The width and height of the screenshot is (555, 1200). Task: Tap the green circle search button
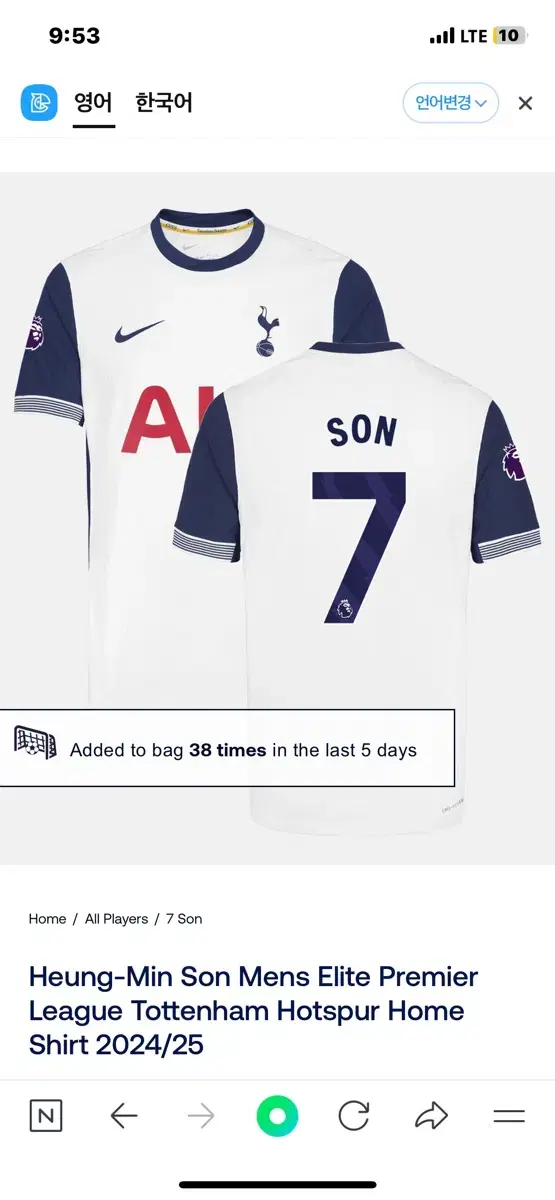click(x=277, y=1116)
